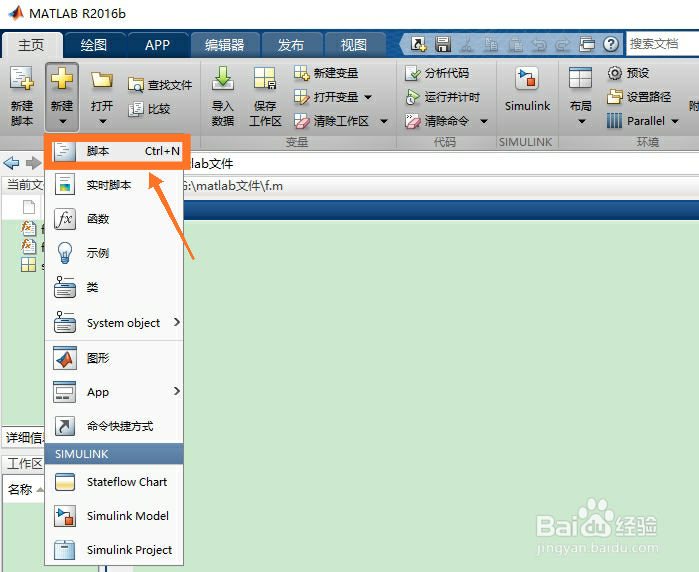The width and height of the screenshot is (699, 572).
Task: Switch to the 发布 tab
Action: pyautogui.click(x=291, y=45)
